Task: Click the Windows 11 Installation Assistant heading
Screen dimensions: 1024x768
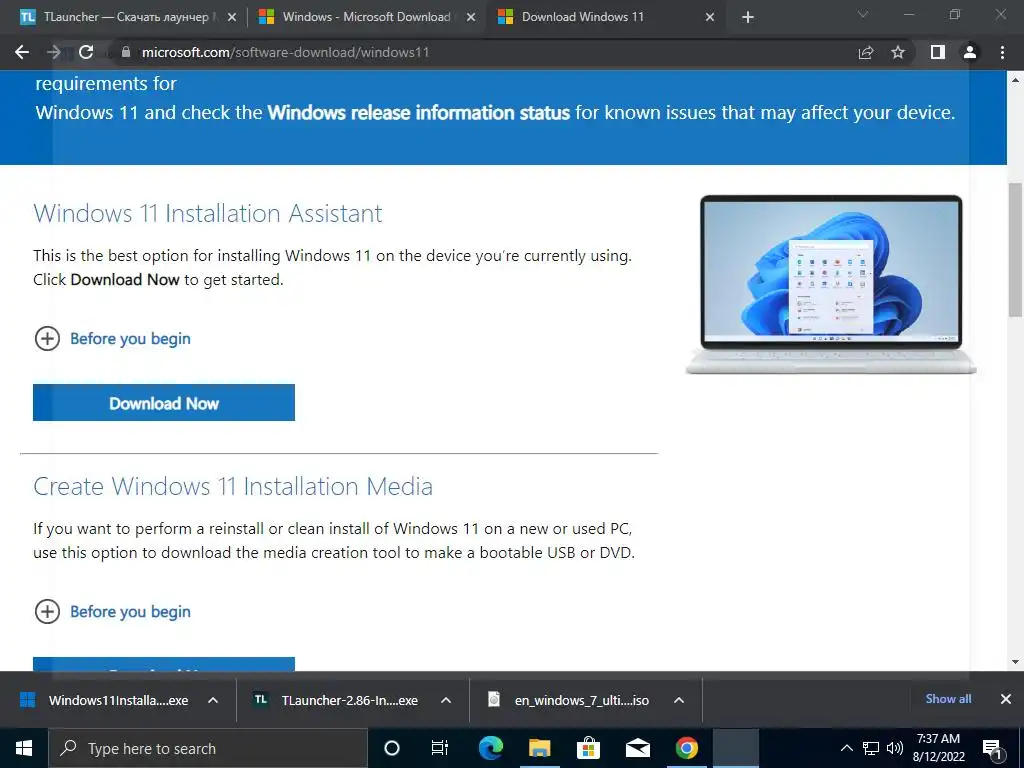Action: pyautogui.click(x=208, y=213)
